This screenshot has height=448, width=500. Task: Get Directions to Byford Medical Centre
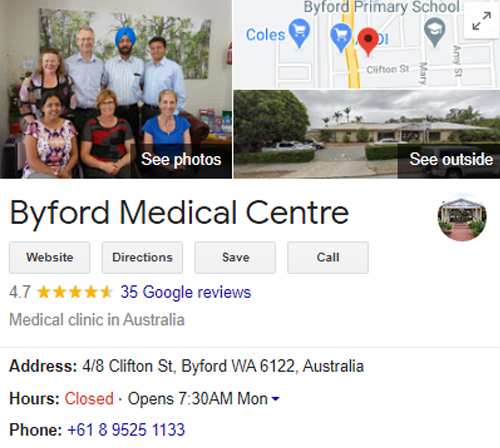(x=142, y=258)
